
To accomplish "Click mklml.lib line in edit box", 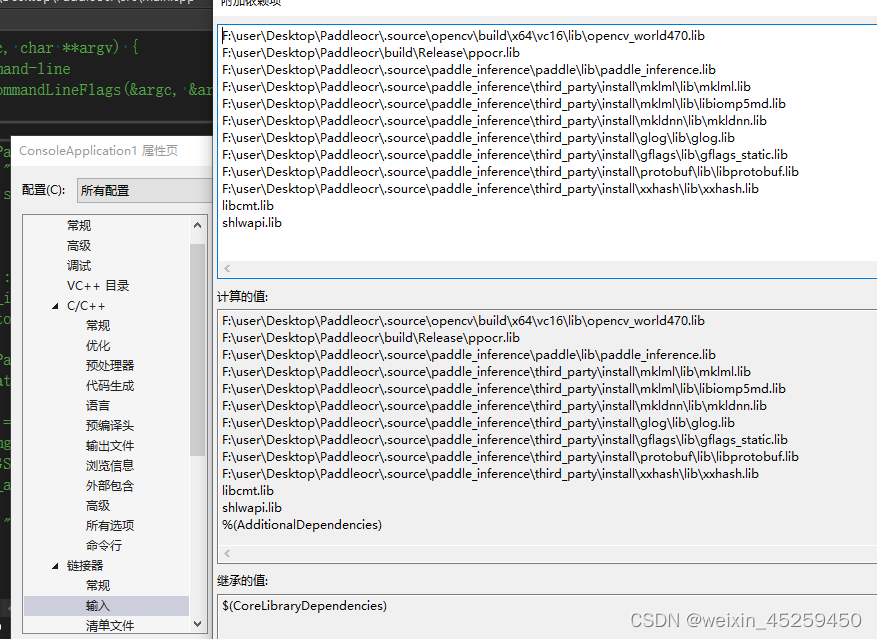I will (x=486, y=87).
